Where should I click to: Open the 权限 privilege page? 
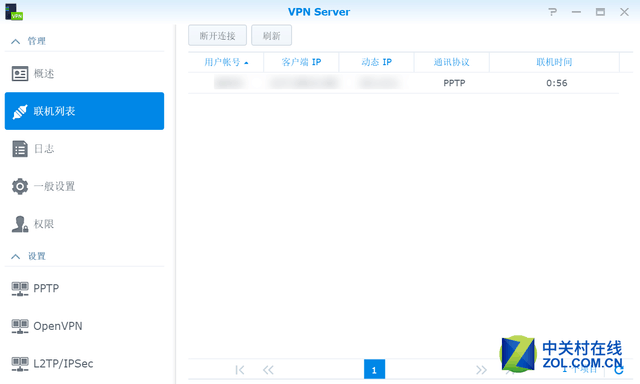pyautogui.click(x=84, y=224)
